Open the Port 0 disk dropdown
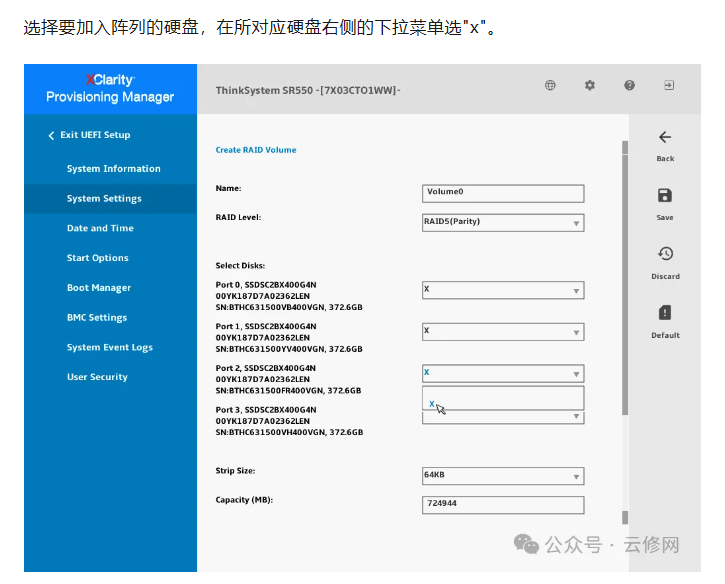 pyautogui.click(x=503, y=290)
